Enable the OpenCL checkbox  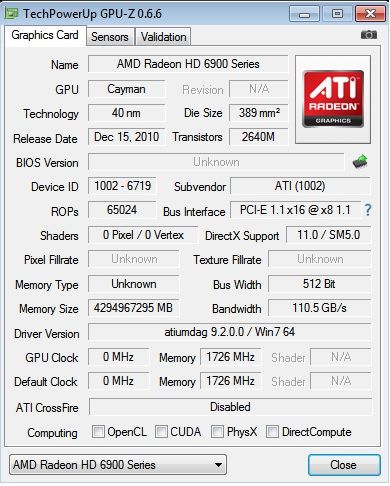coord(98,431)
